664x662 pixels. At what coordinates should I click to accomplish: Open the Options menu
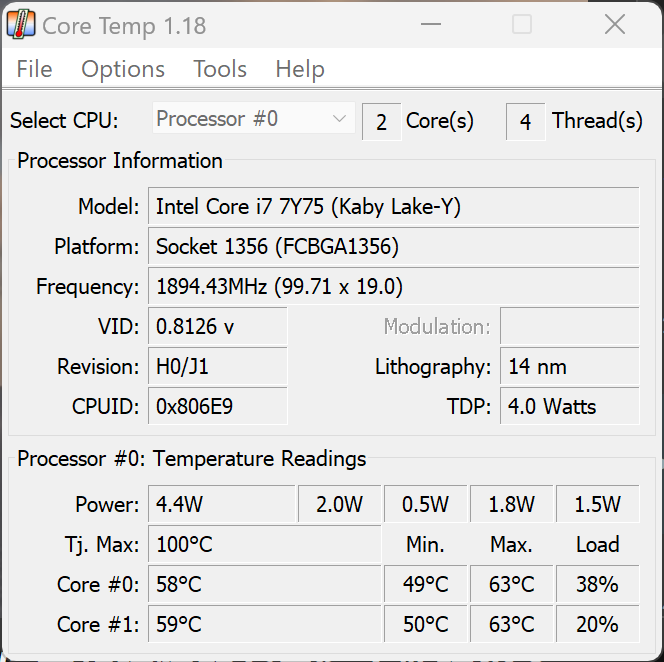coord(123,69)
